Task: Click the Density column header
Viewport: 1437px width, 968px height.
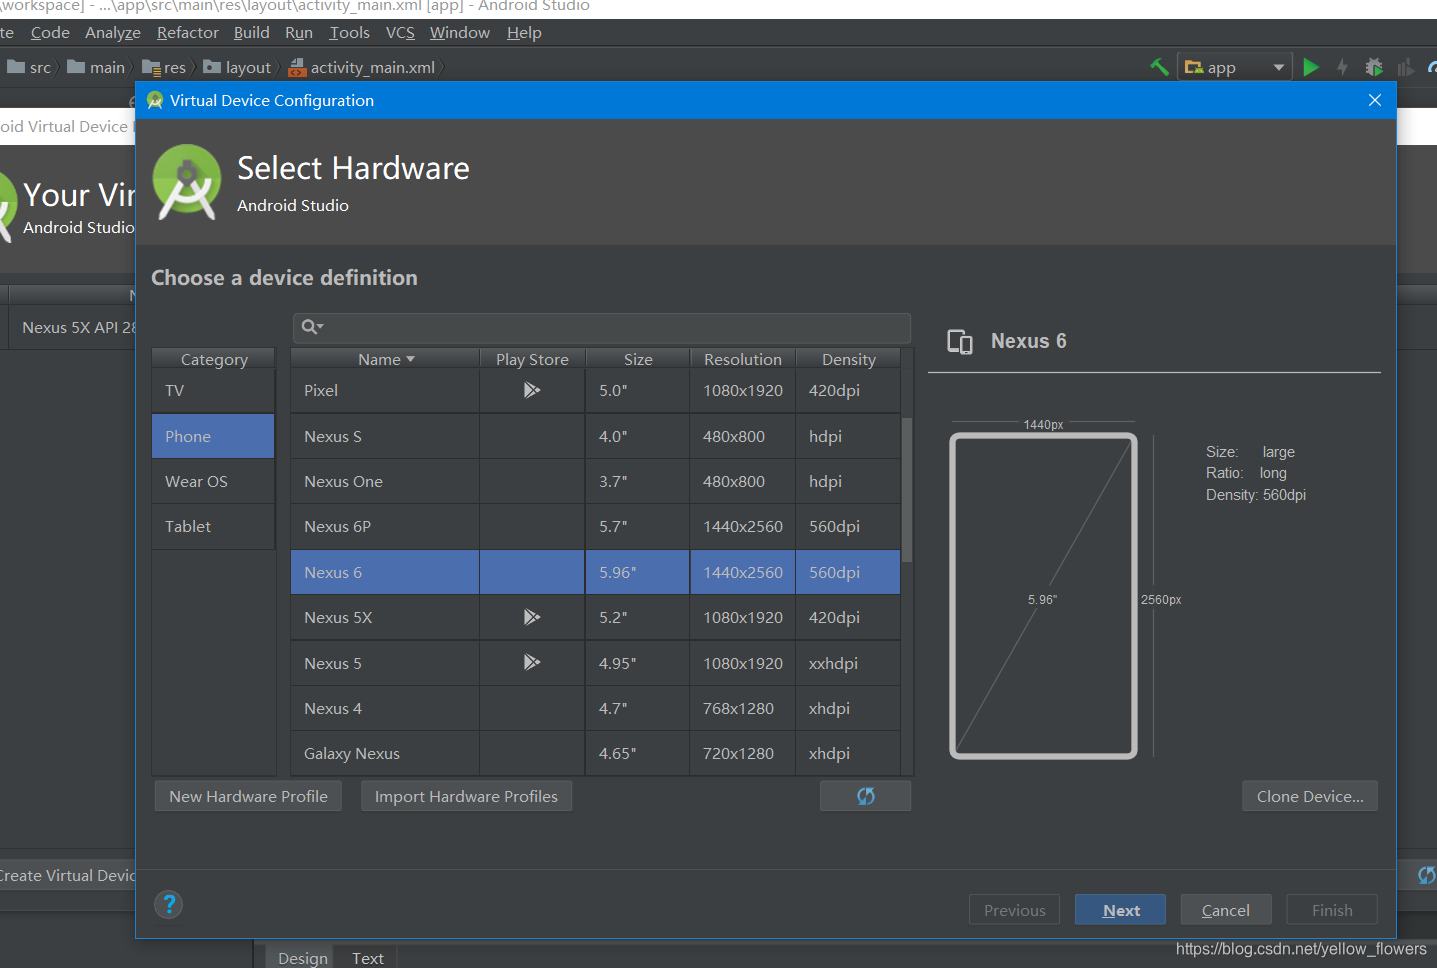Action: coord(849,359)
